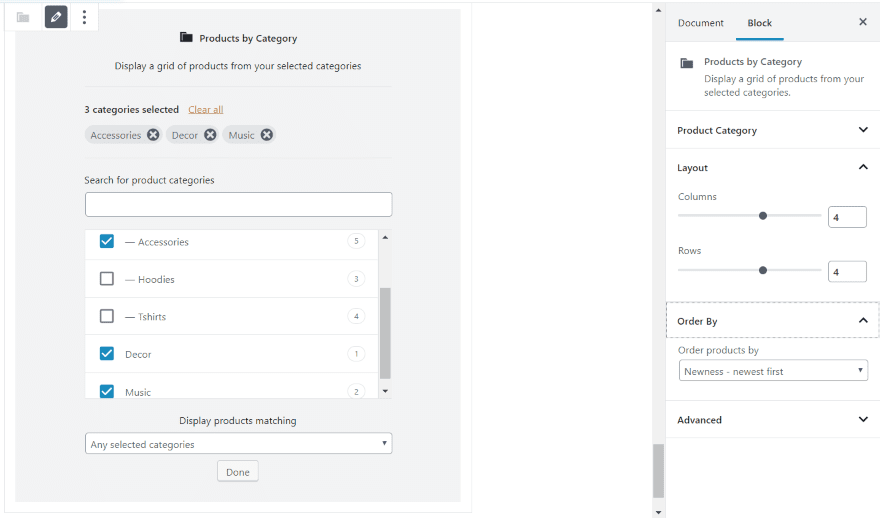This screenshot has height=518, width=880.
Task: Click the Clear all link
Action: 205,109
